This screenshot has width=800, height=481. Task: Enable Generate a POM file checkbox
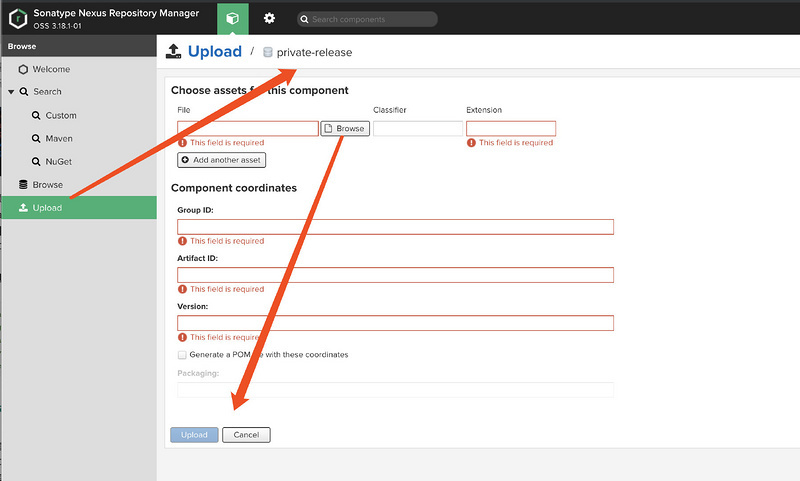(x=182, y=355)
